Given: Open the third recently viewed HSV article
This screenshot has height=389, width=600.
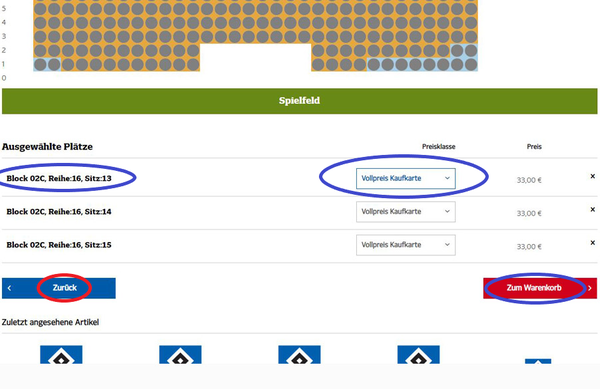Looking at the screenshot, I should 299,355.
